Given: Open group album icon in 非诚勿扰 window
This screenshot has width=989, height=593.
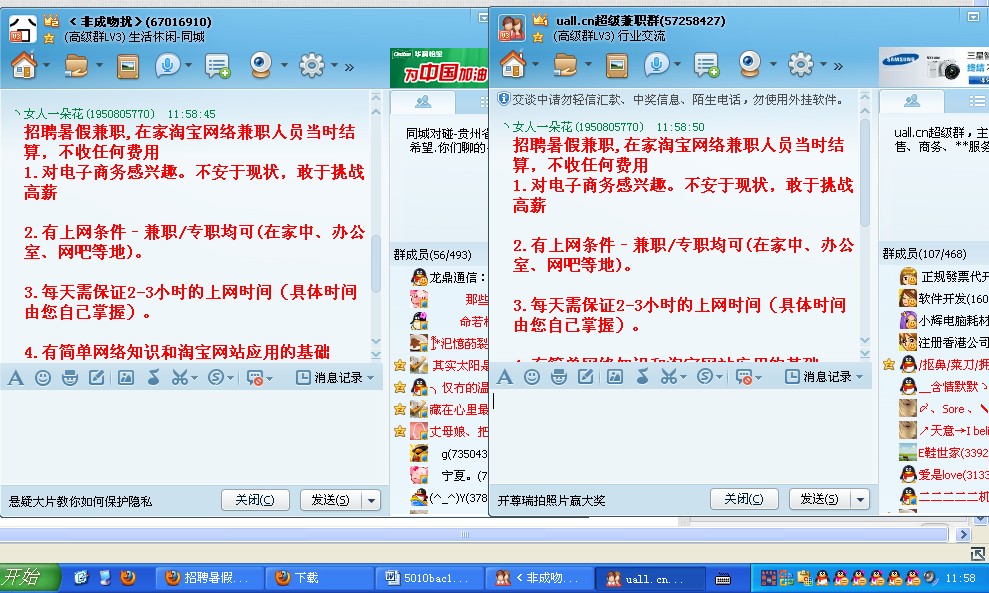Looking at the screenshot, I should [x=127, y=66].
